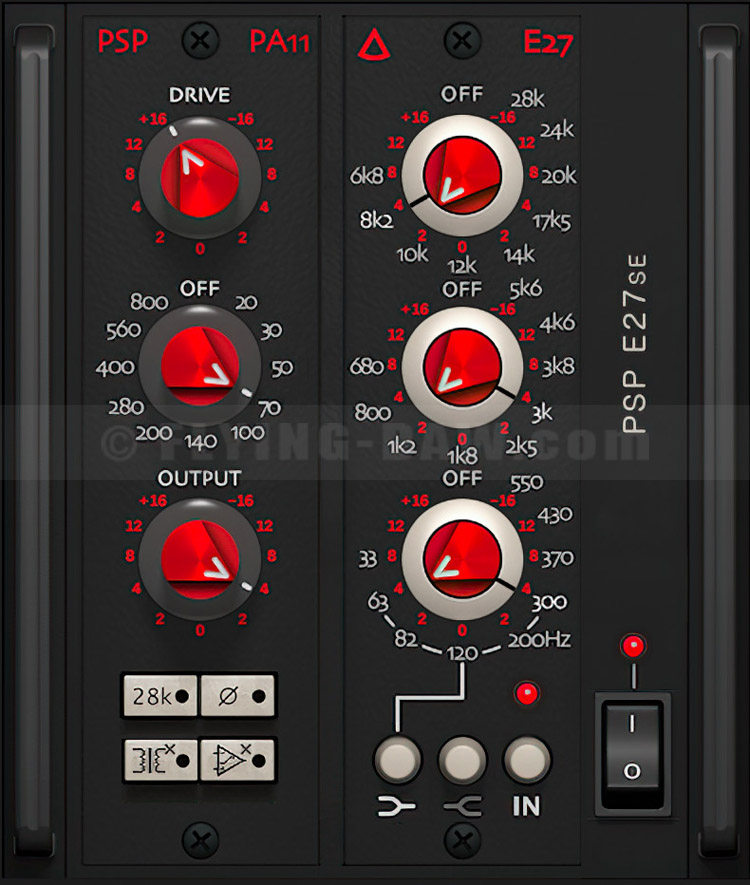Click the OUTPUT label
Screen dimensions: 750x885
click(x=199, y=479)
